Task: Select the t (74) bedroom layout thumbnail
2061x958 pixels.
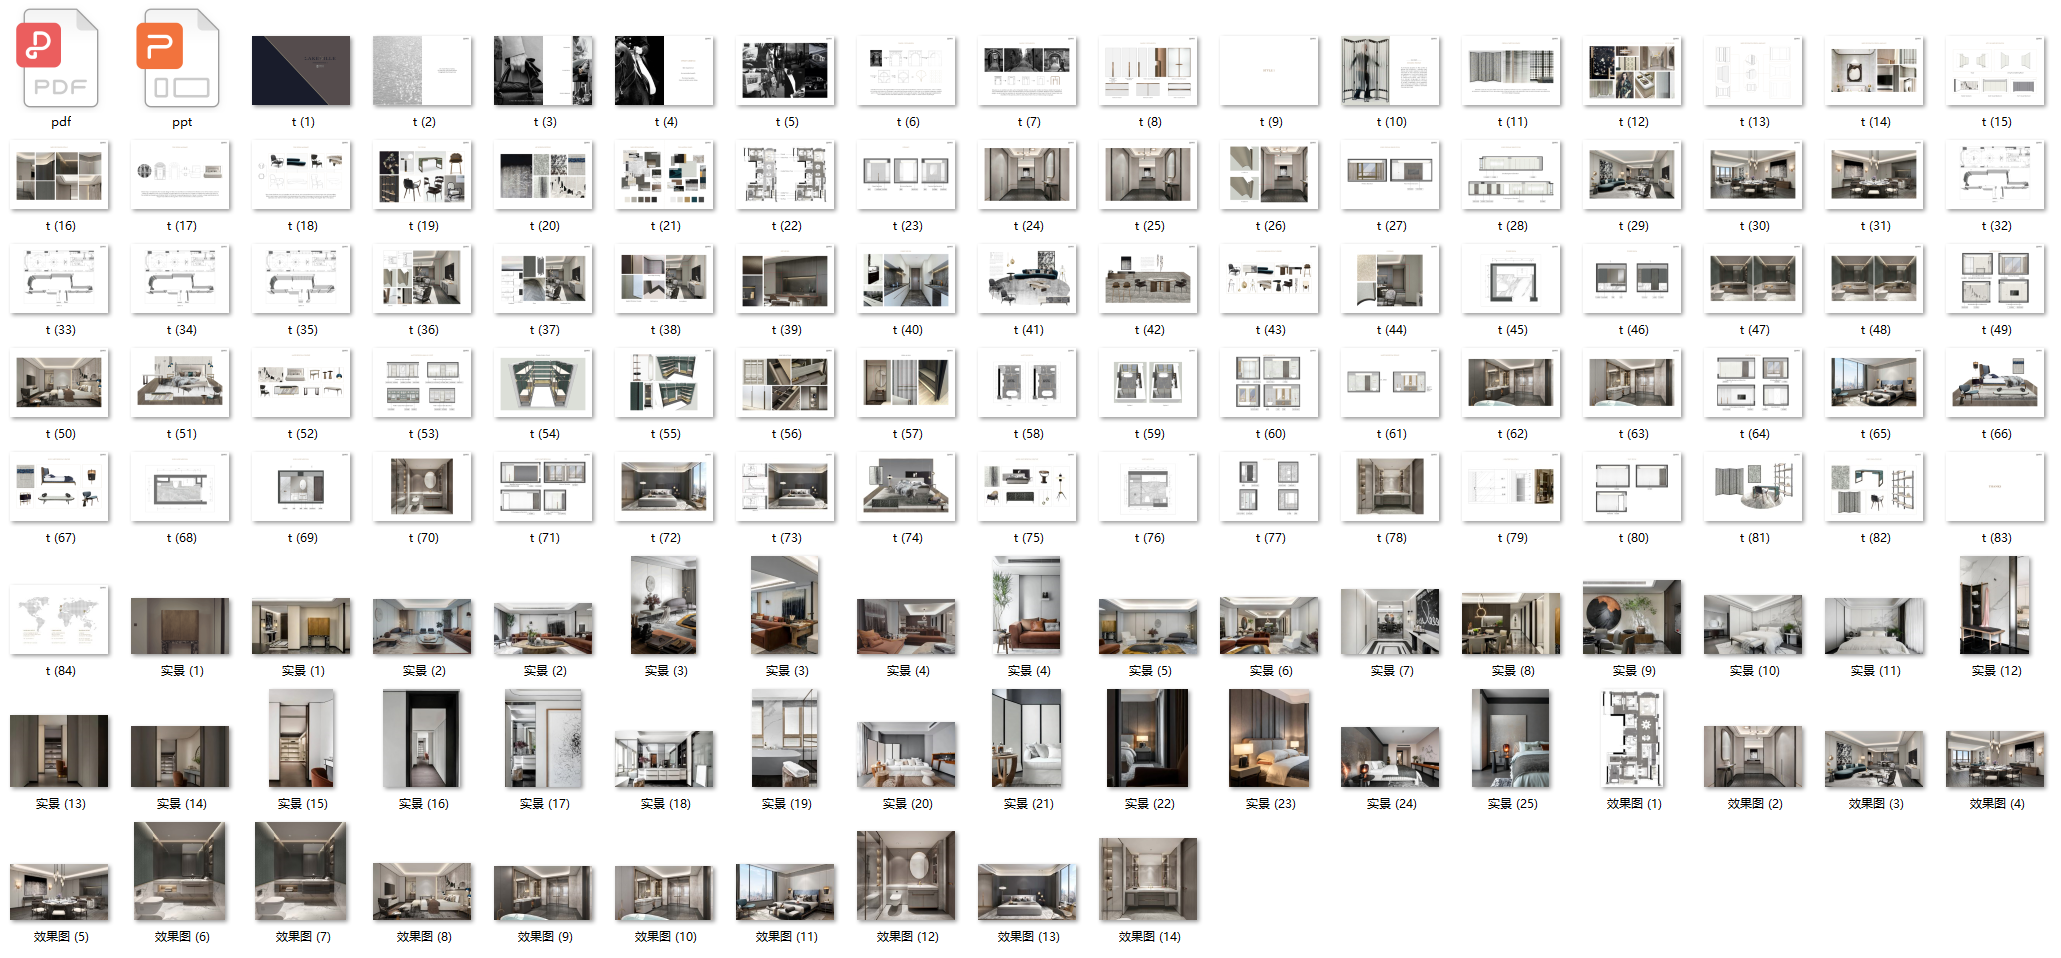Action: (906, 487)
